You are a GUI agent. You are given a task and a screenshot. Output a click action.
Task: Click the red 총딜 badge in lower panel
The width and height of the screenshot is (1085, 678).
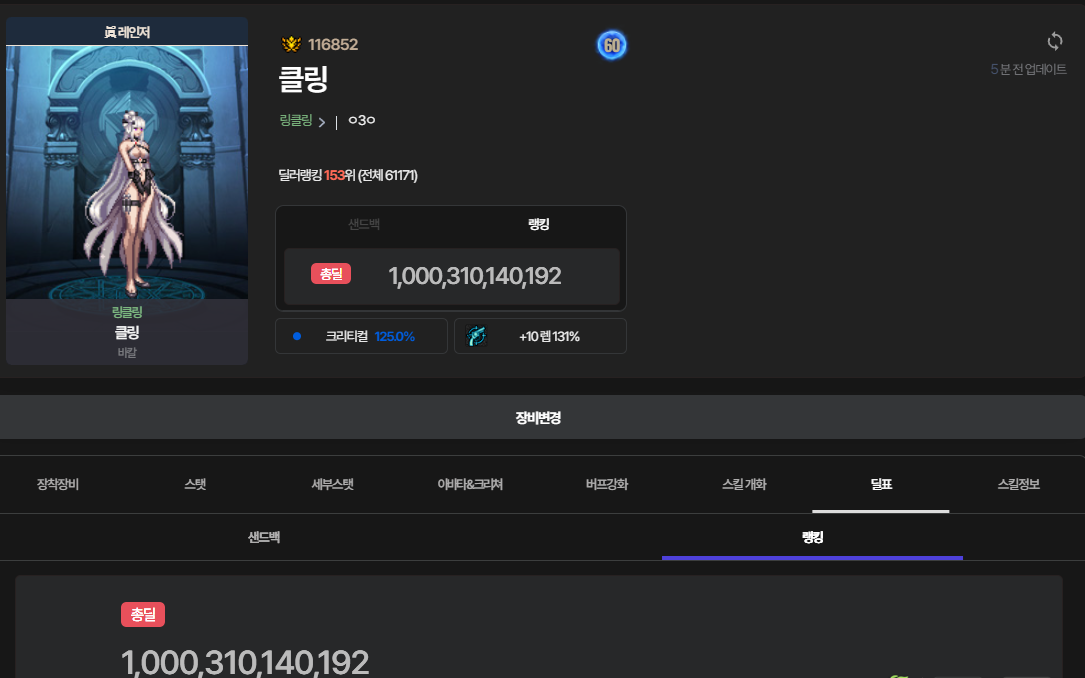coord(143,615)
